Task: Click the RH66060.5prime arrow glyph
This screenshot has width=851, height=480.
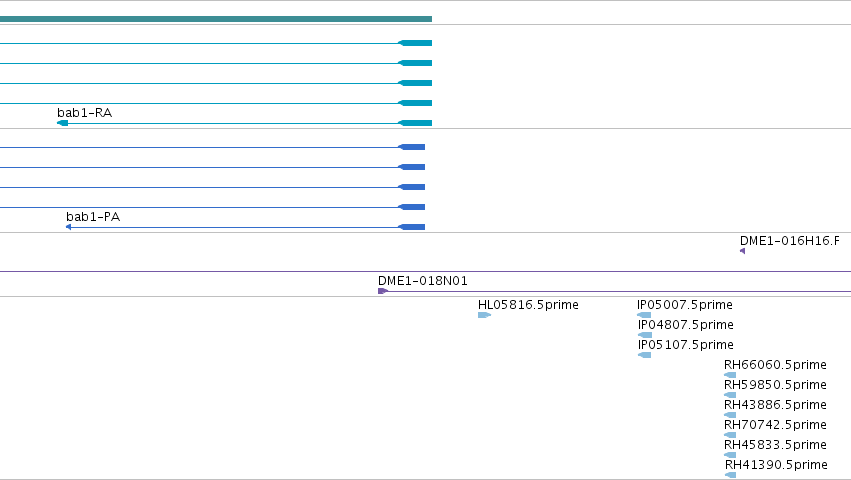Action: 730,375
